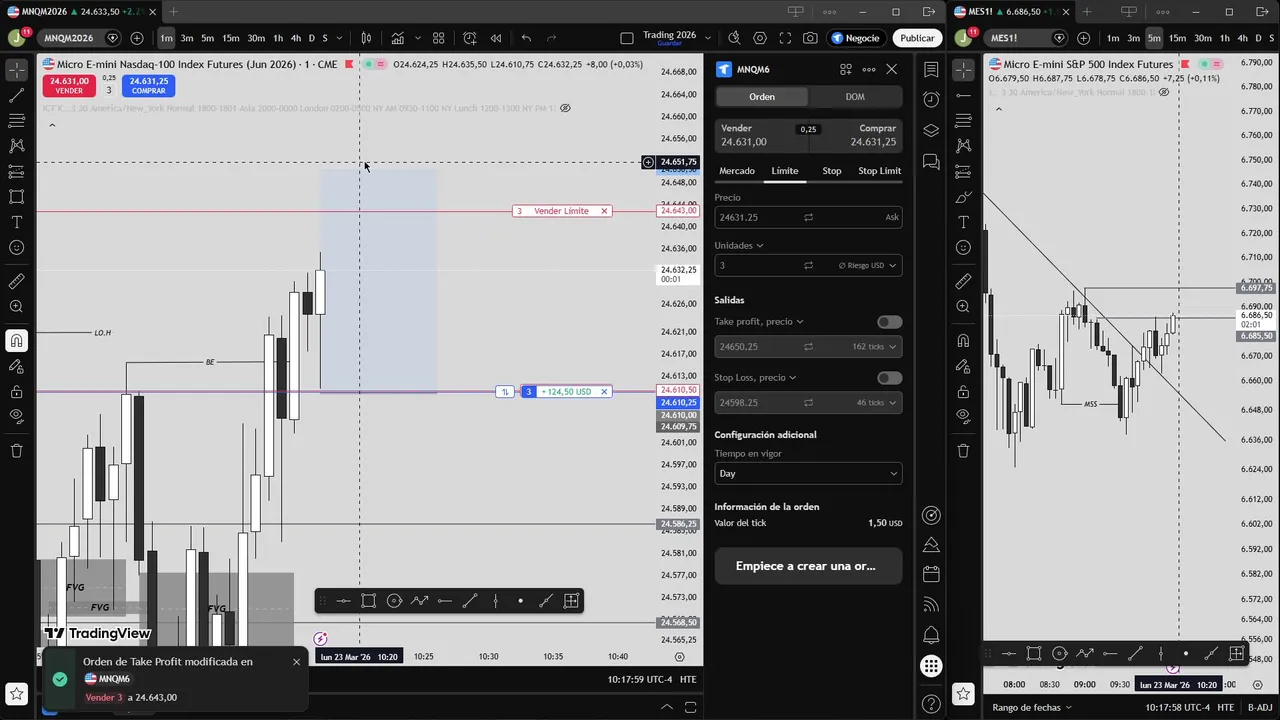Open Trading 2026 layout dropdown chevron
This screenshot has height=720, width=1280.
(x=708, y=38)
